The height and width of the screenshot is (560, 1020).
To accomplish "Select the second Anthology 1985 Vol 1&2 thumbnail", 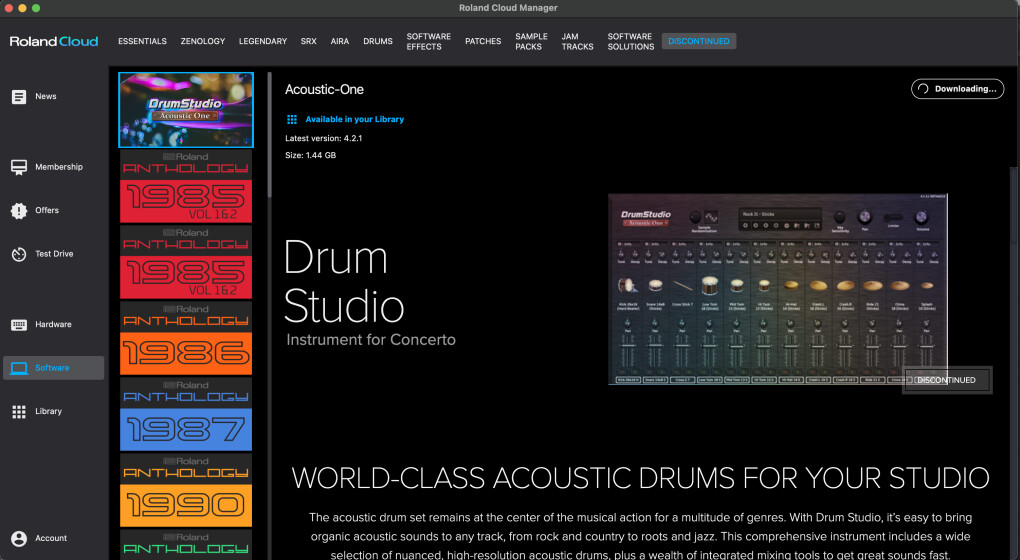I will (186, 262).
